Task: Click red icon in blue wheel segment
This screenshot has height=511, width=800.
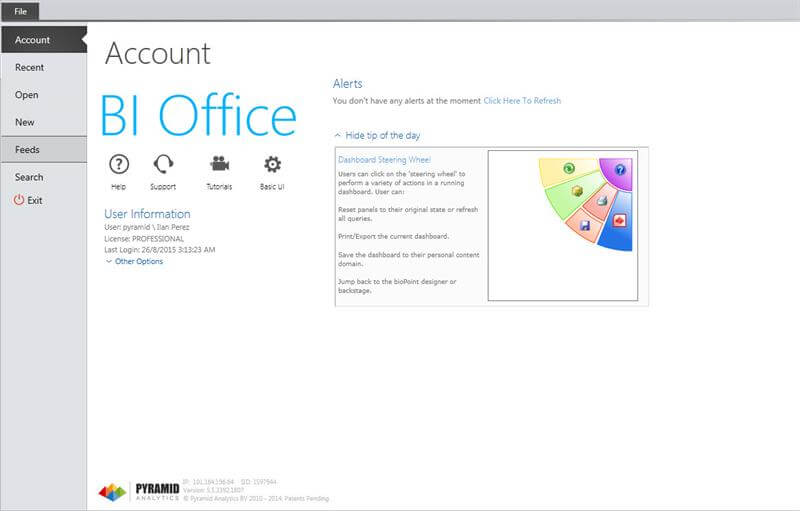Action: 619,220
